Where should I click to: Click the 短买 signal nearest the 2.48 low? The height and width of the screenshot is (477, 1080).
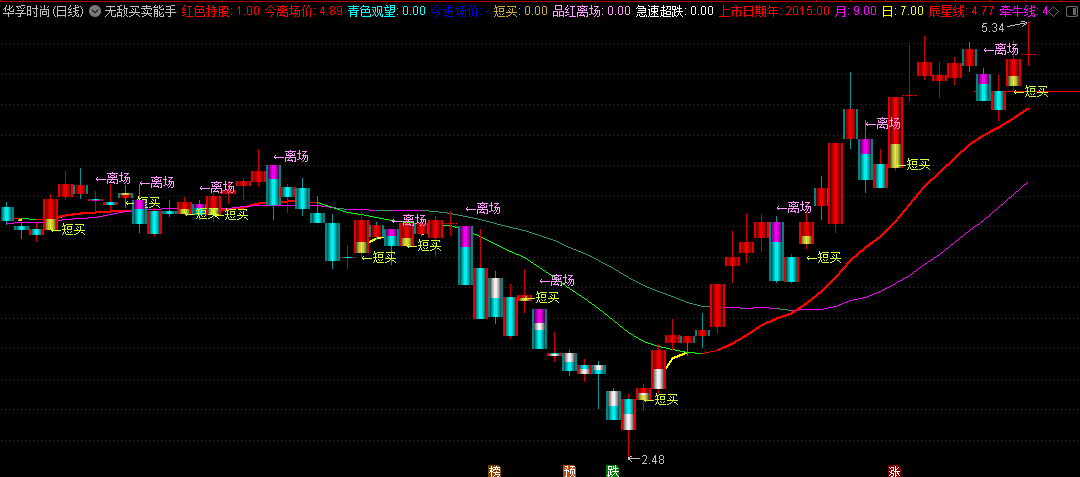point(660,399)
